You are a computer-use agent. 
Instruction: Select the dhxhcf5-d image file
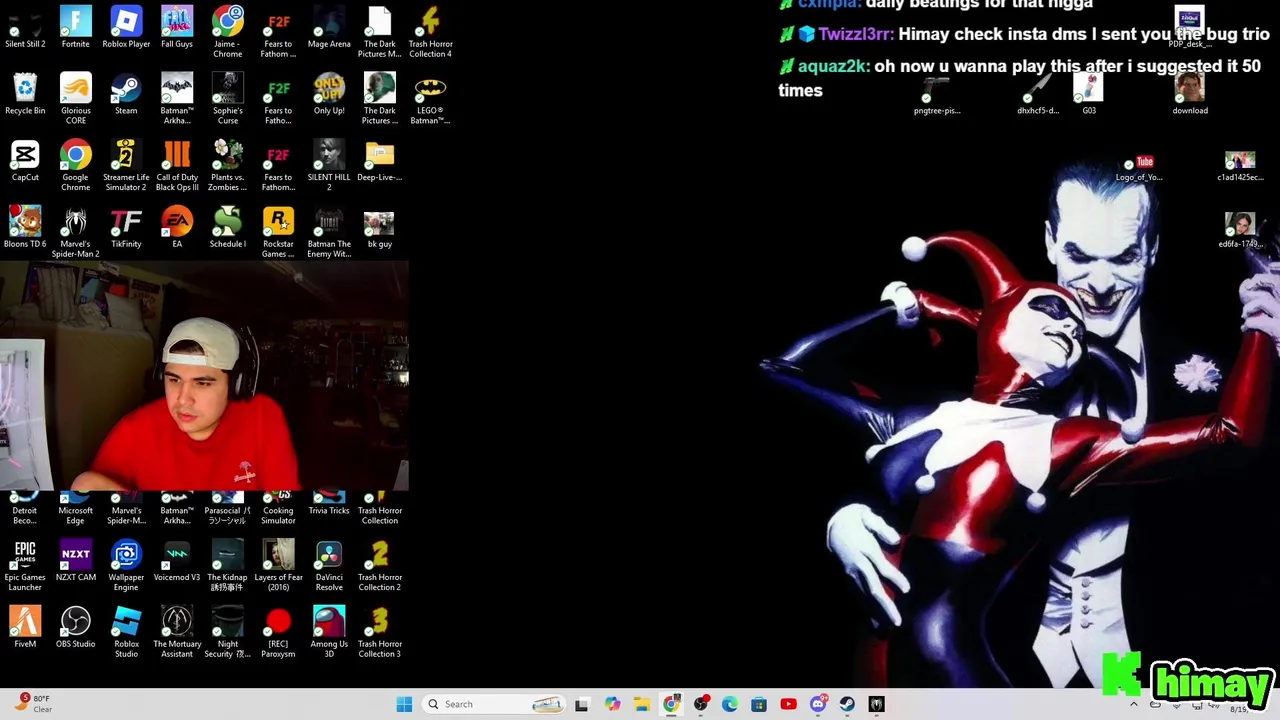pyautogui.click(x=1038, y=95)
